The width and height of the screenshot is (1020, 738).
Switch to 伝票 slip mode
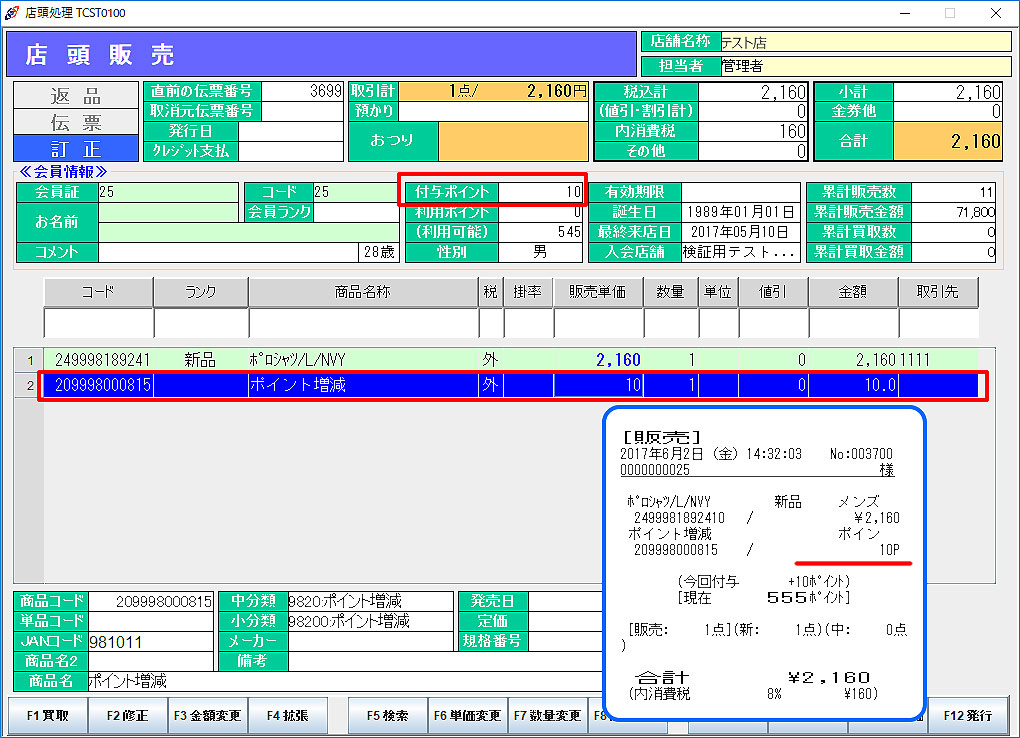click(76, 122)
